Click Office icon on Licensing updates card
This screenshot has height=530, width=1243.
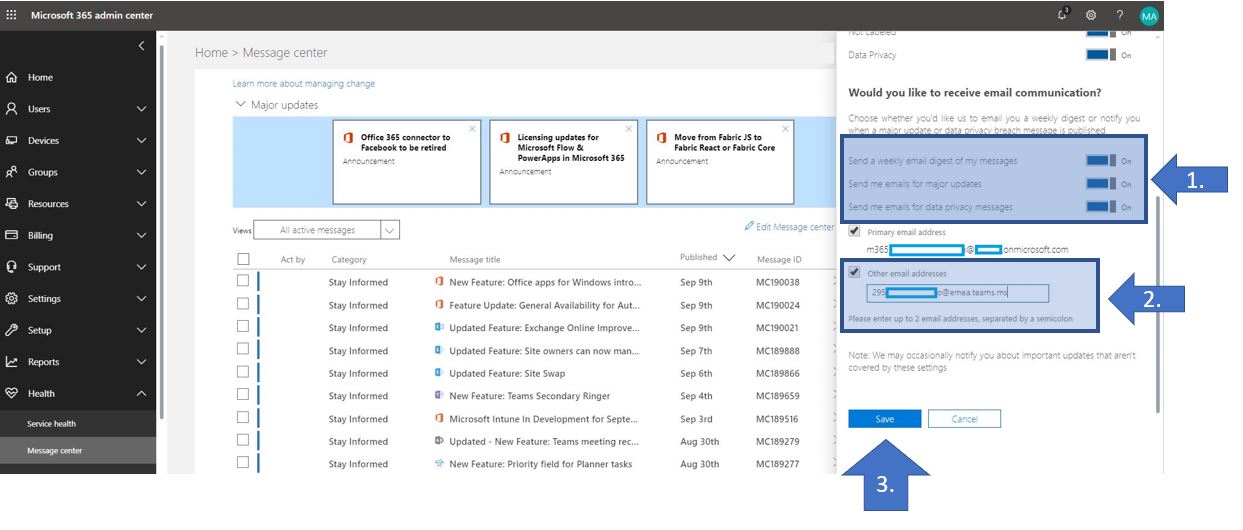tap(505, 138)
